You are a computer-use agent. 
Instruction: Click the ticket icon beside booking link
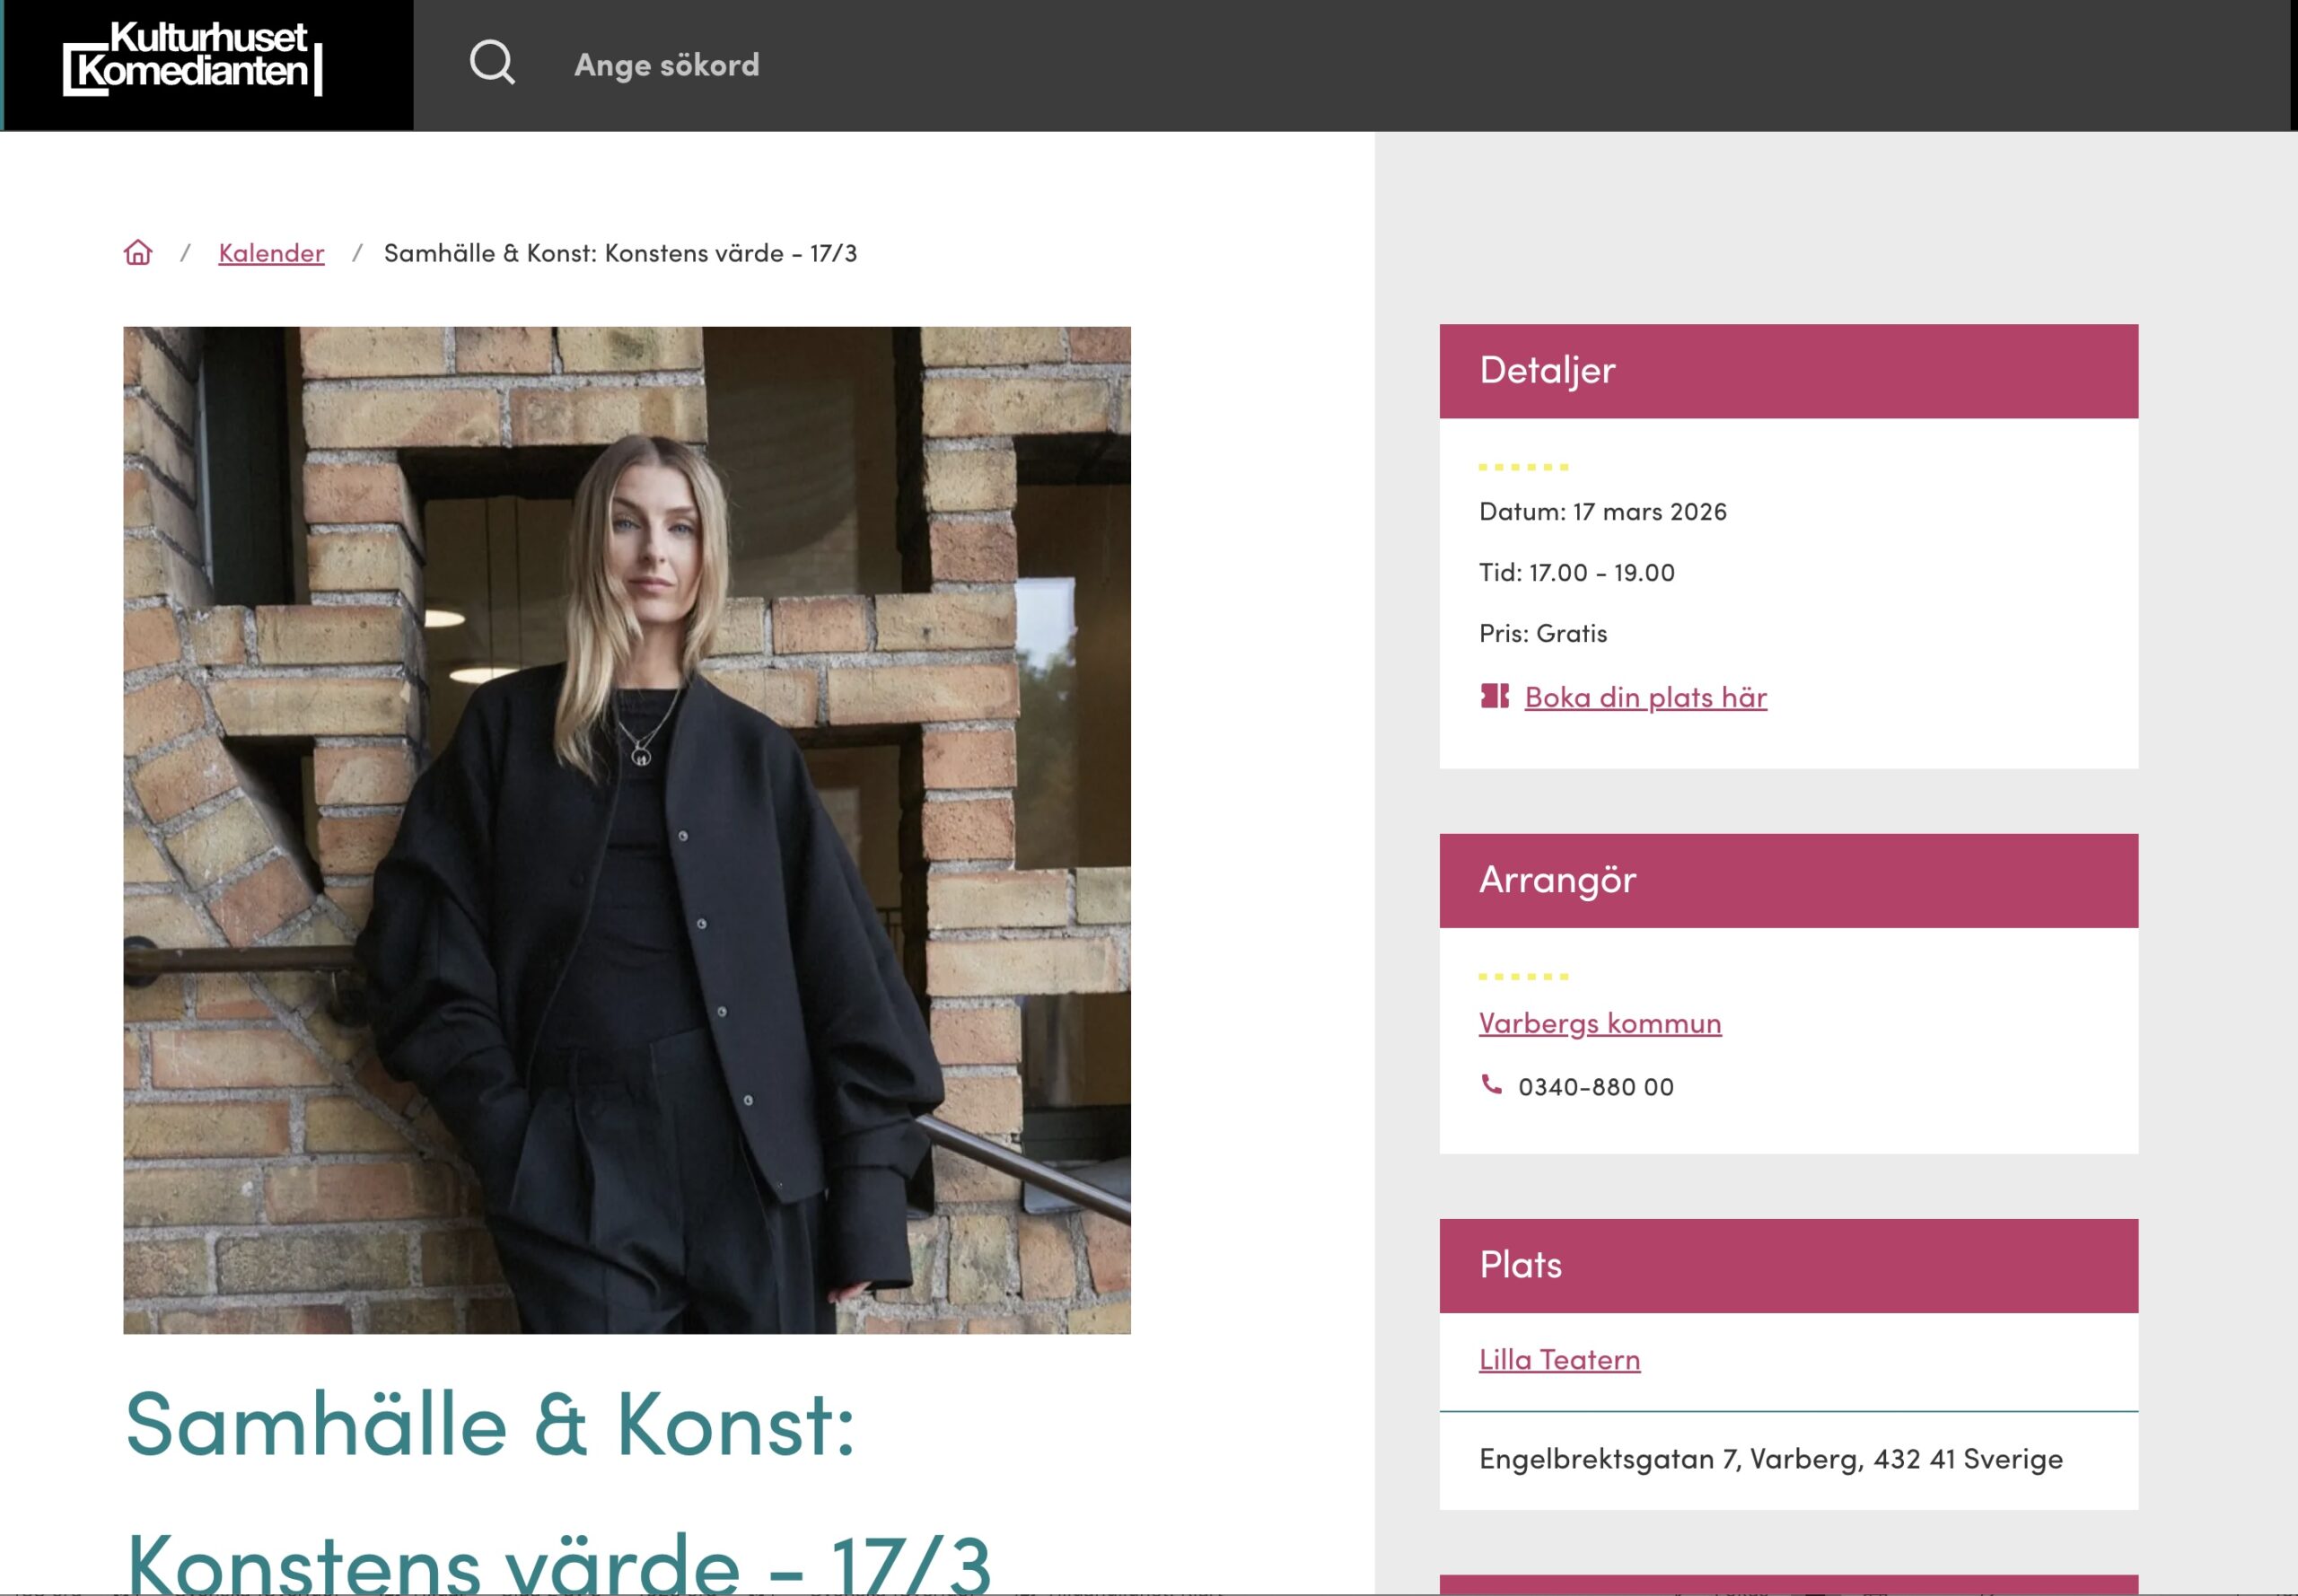(x=1494, y=696)
